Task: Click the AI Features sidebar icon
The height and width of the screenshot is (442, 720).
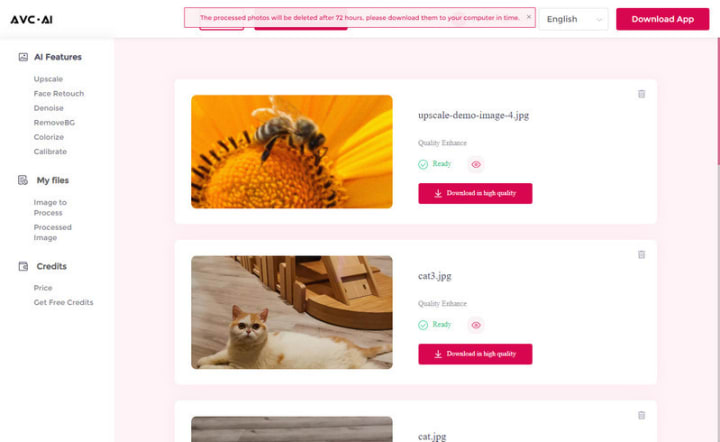Action: (23, 57)
